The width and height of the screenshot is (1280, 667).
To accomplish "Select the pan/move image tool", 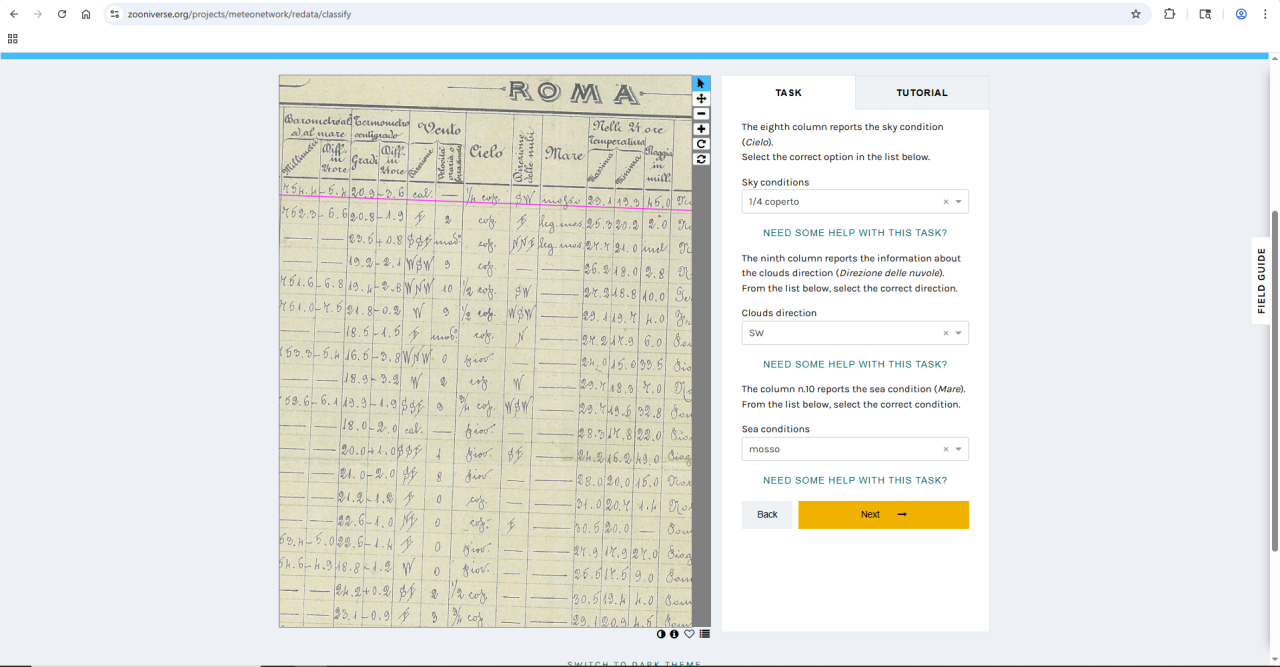I will [x=701, y=98].
